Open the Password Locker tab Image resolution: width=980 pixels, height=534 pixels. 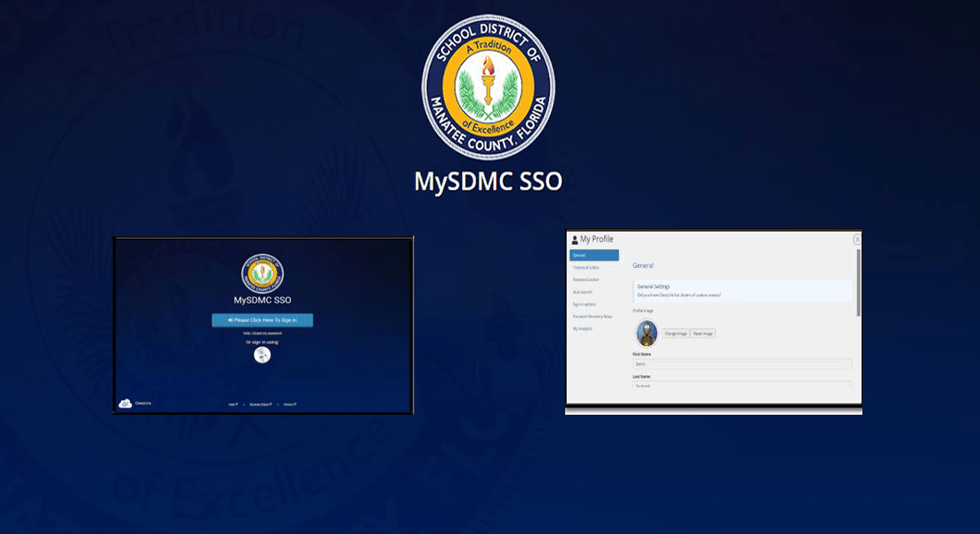[586, 280]
